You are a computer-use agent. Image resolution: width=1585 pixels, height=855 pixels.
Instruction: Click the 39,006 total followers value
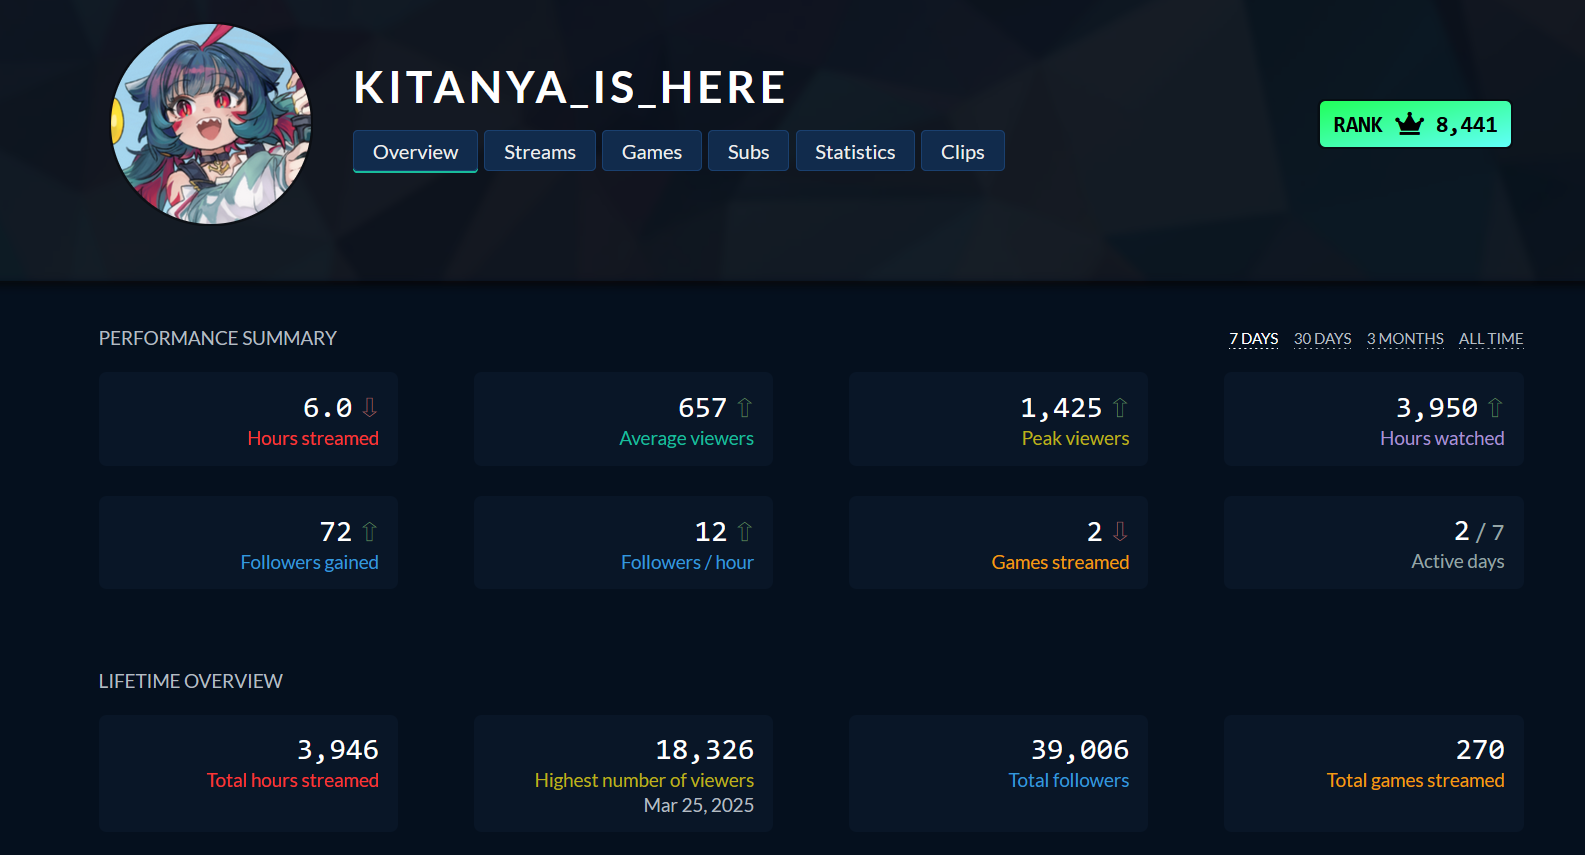pos(1080,749)
